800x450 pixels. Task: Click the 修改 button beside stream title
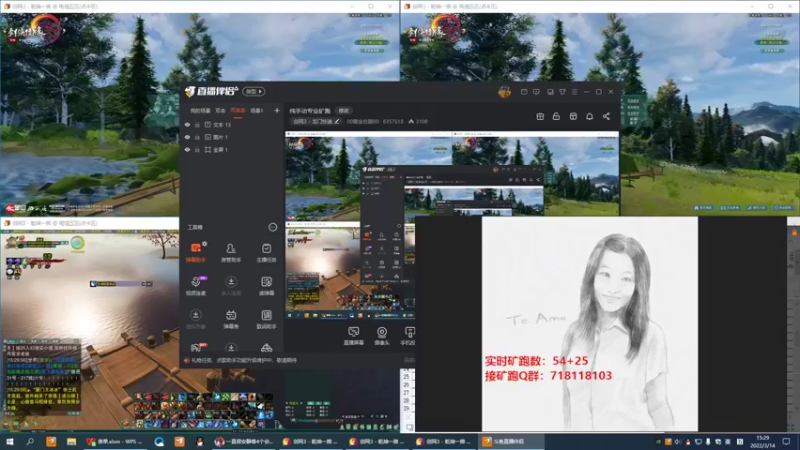[344, 111]
